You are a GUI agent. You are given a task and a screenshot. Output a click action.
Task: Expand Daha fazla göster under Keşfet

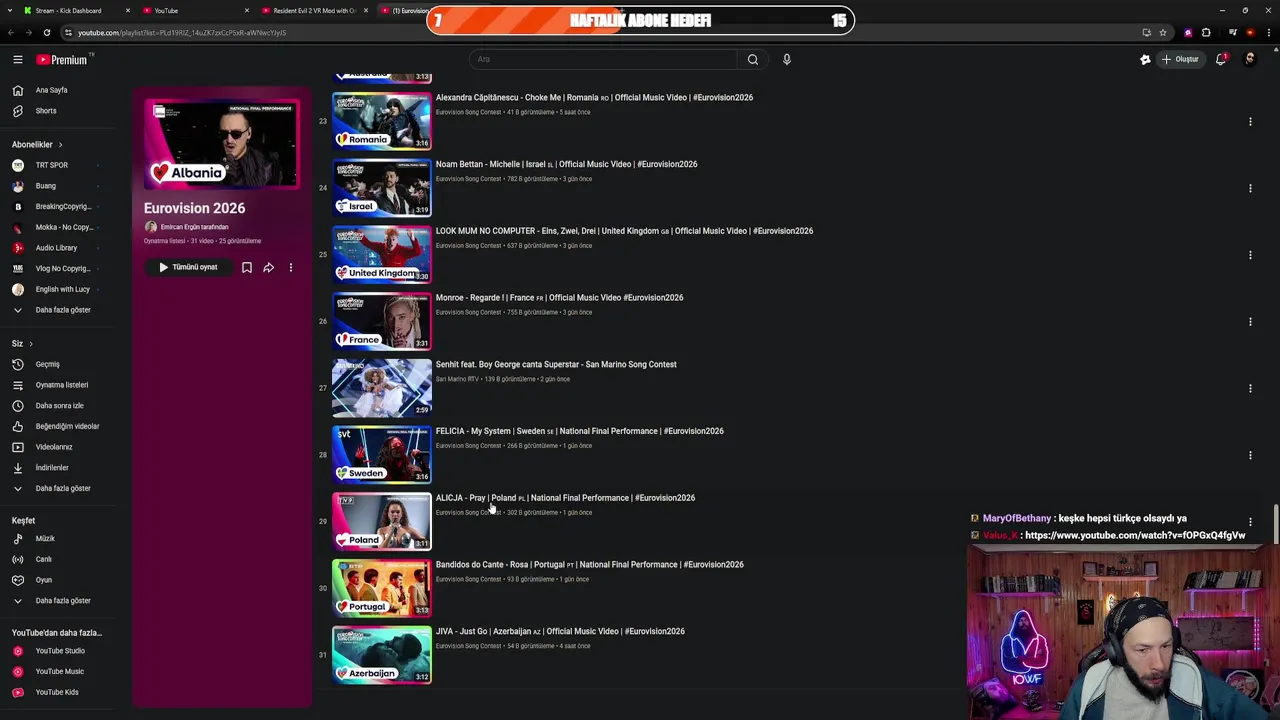point(63,601)
